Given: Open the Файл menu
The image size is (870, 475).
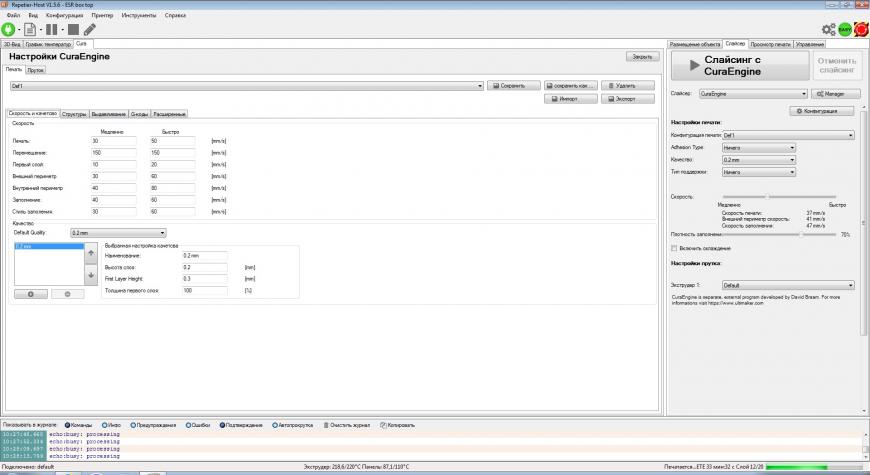Looking at the screenshot, I should click(x=13, y=16).
